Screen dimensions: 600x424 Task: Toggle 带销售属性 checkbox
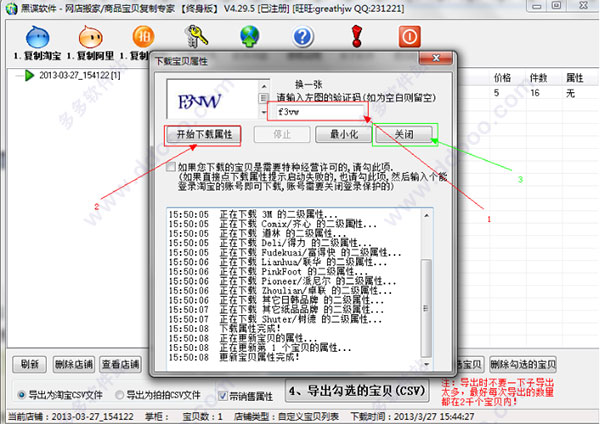[x=222, y=396]
